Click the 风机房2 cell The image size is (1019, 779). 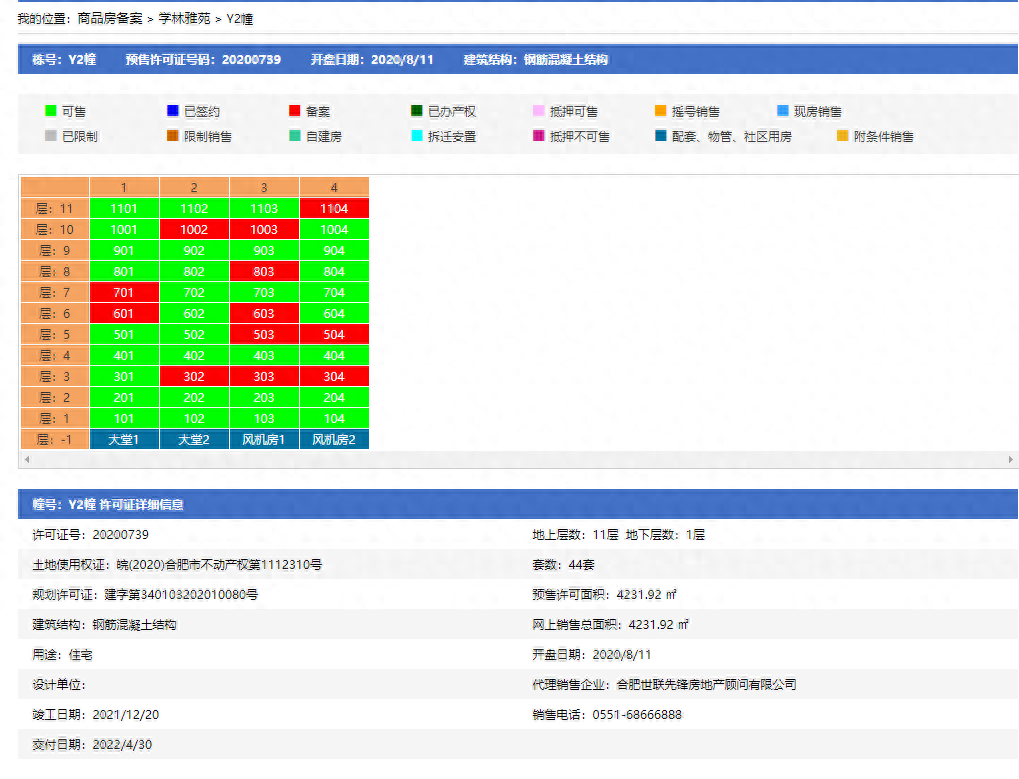coord(334,440)
